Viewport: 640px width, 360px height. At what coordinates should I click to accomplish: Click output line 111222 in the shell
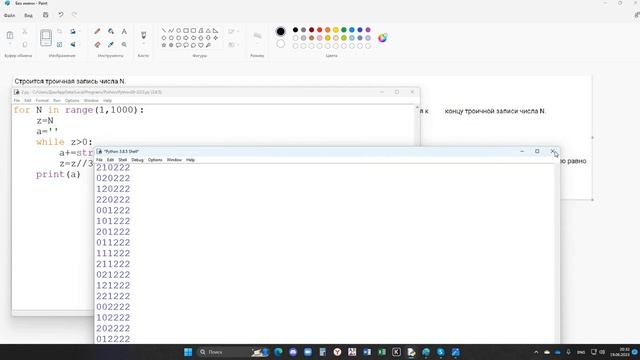(x=113, y=253)
